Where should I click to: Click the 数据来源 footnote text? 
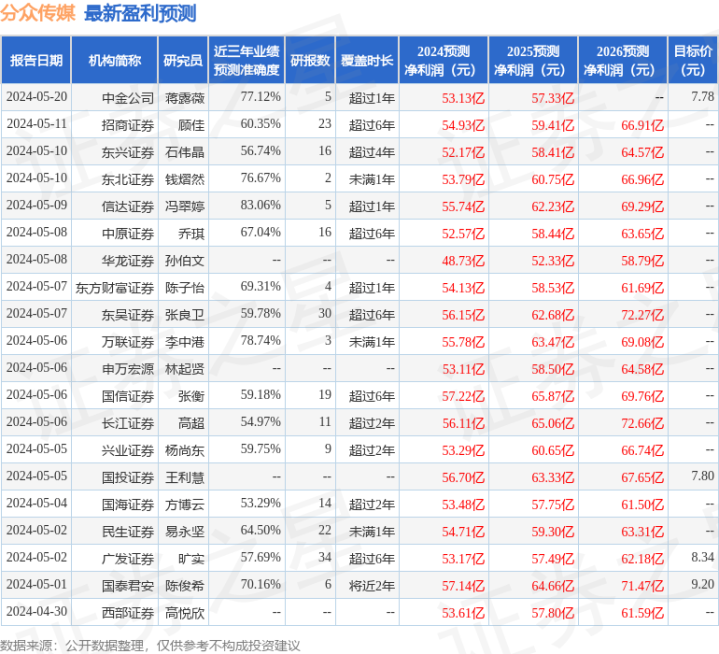click(150, 646)
